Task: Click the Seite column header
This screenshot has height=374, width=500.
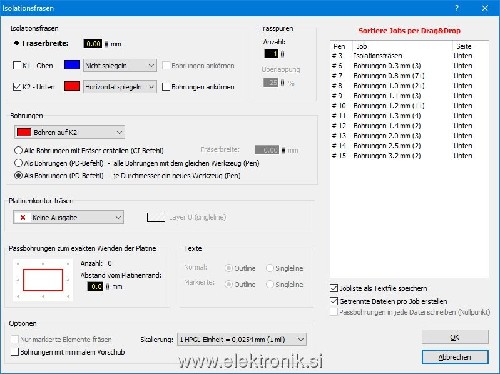Action: pyautogui.click(x=470, y=46)
